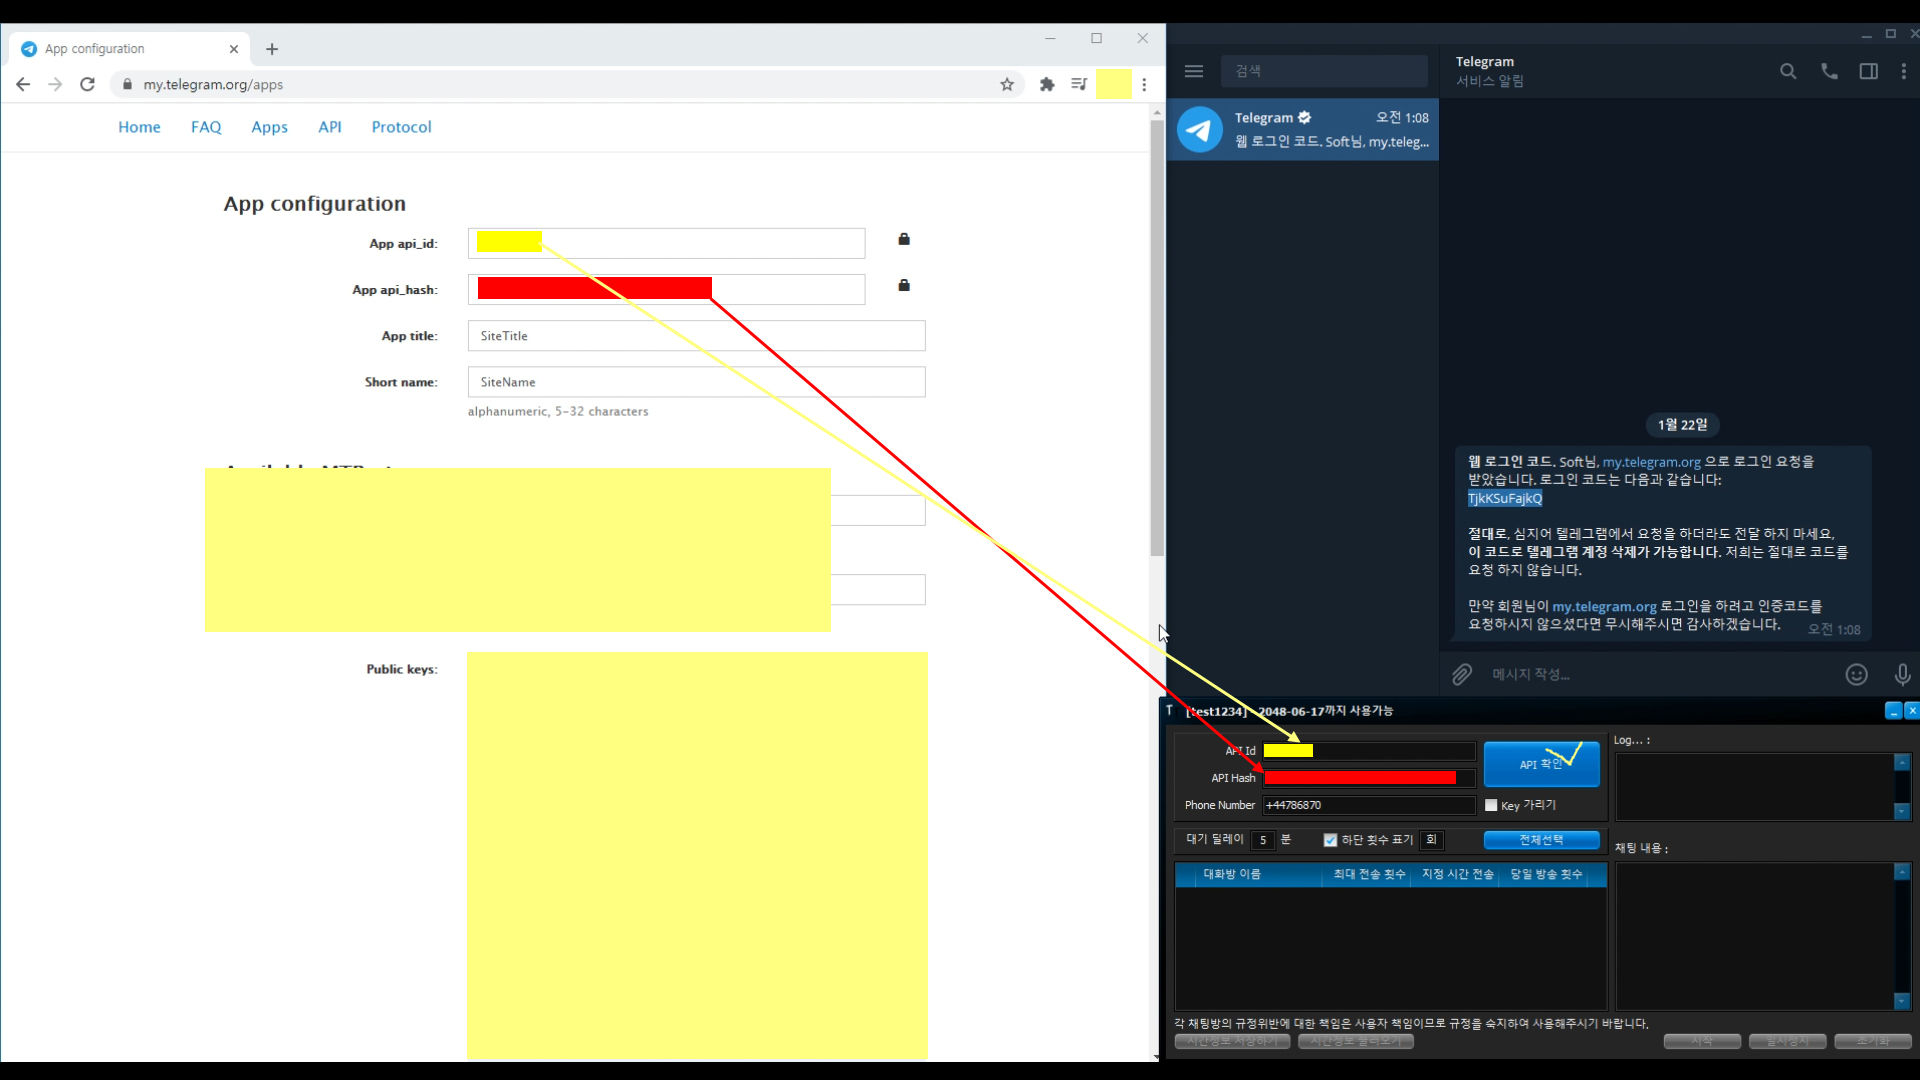Start a call in Telegram chat
This screenshot has height=1080, width=1920.
(x=1829, y=71)
